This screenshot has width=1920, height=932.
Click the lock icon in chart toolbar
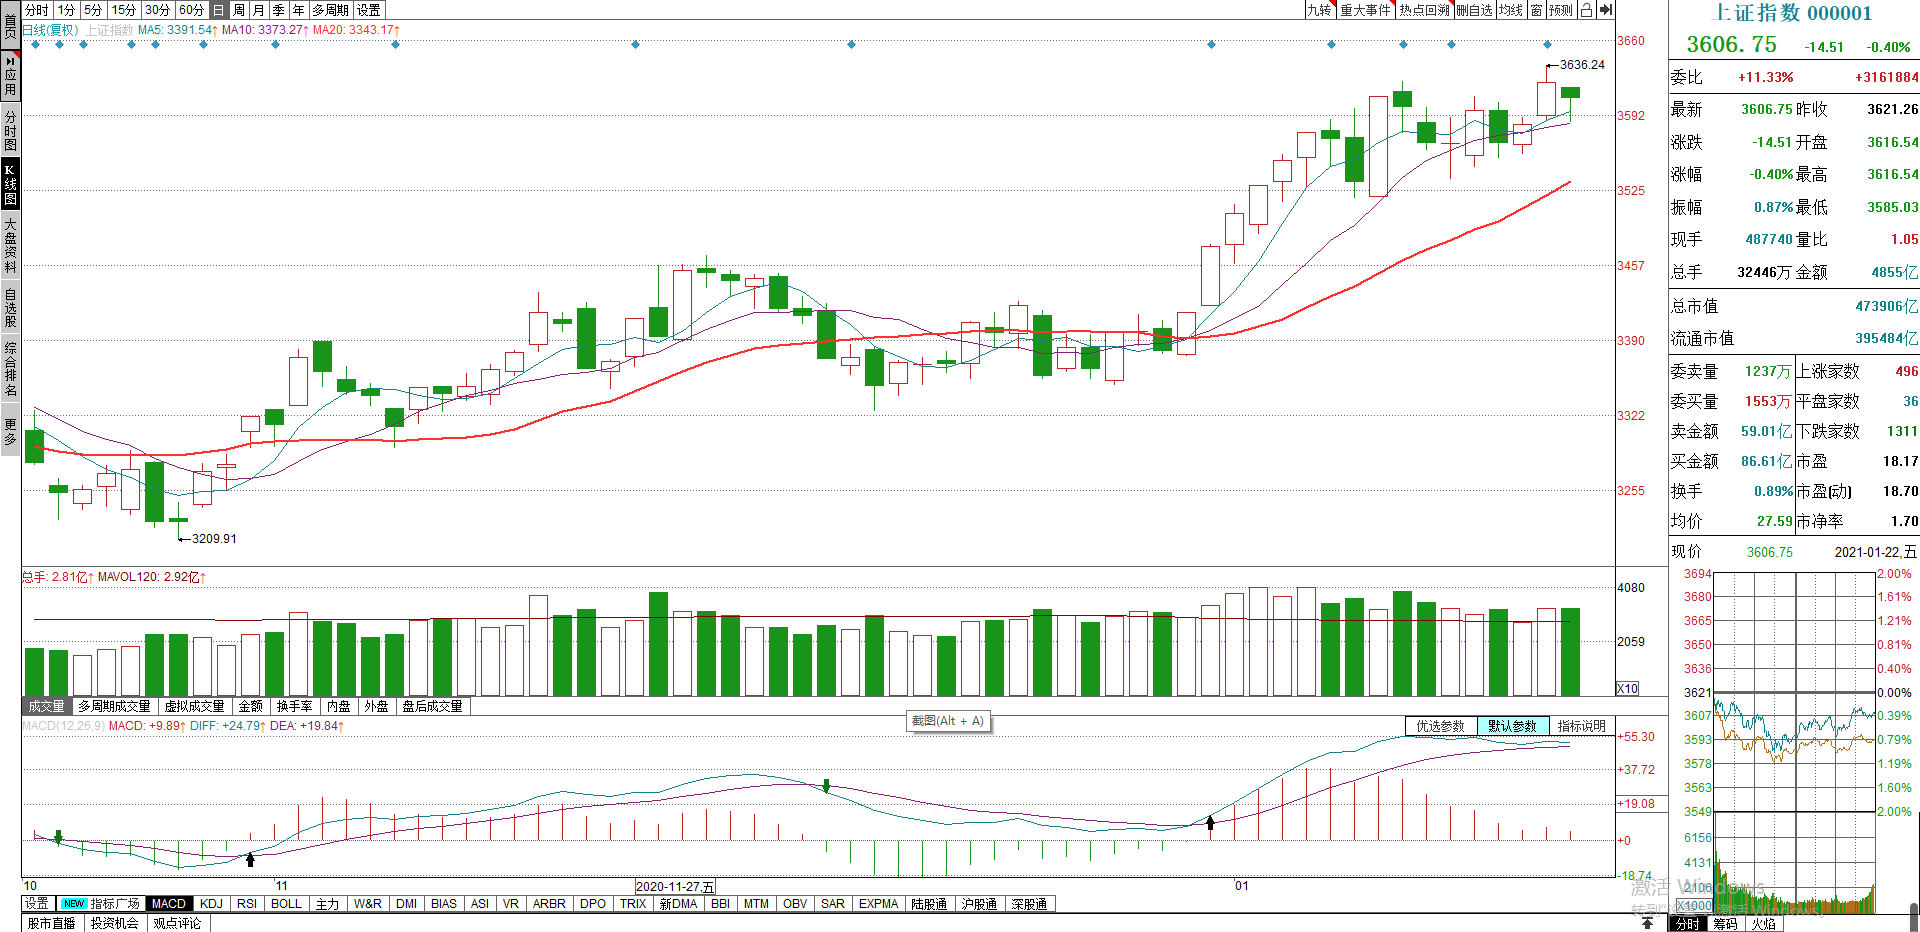[x=1586, y=10]
